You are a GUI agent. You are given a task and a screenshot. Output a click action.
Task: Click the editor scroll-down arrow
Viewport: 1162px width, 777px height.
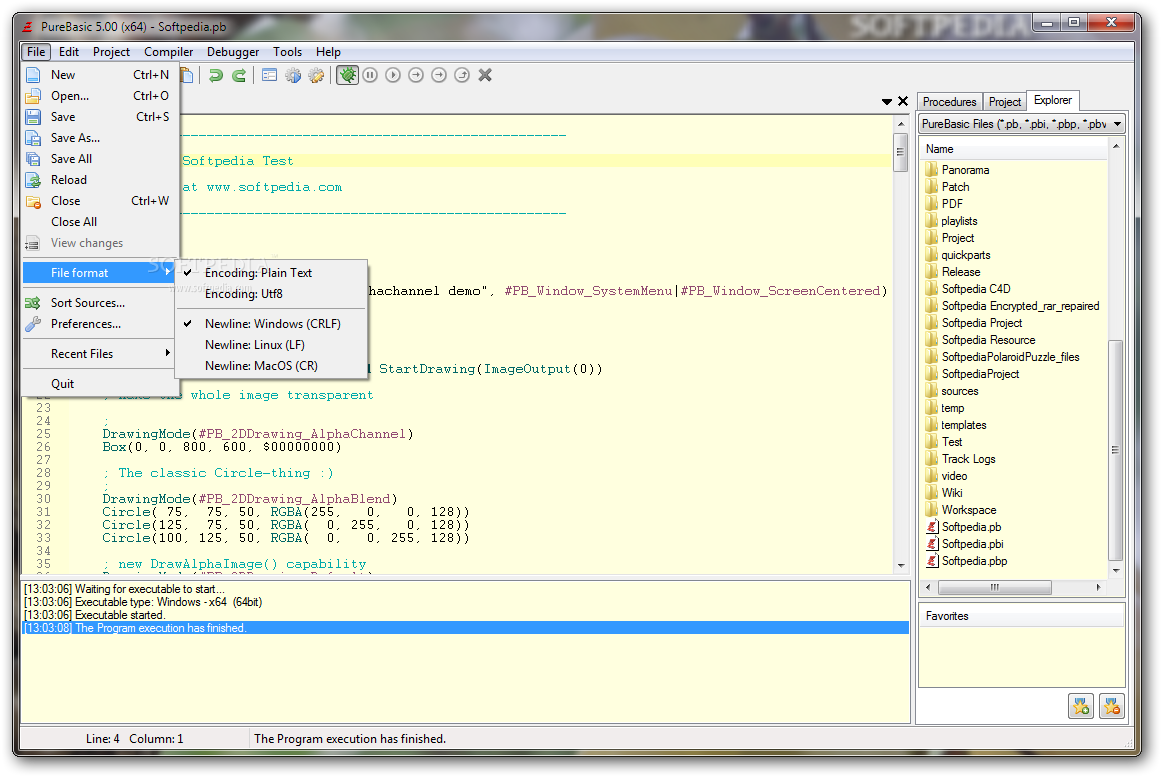pos(900,566)
